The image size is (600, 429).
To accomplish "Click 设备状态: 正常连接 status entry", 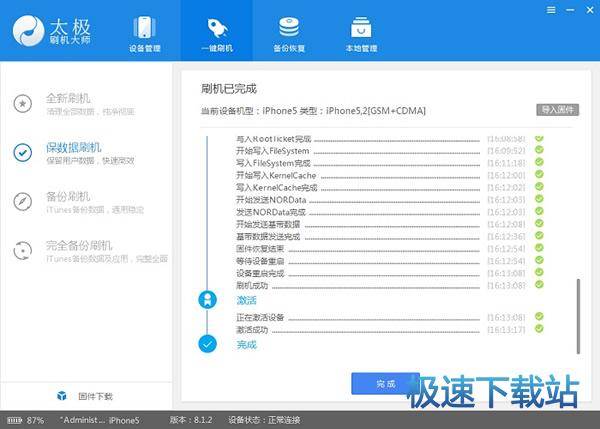I will (264, 420).
